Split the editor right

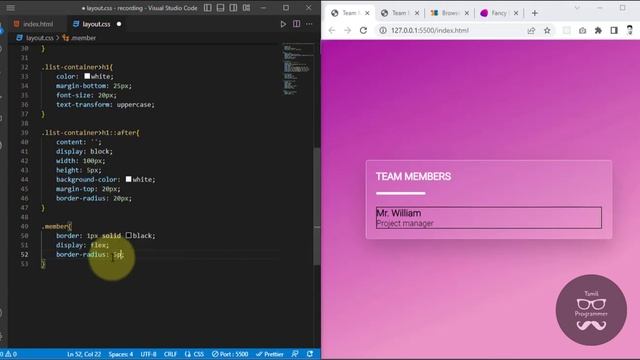[x=296, y=24]
